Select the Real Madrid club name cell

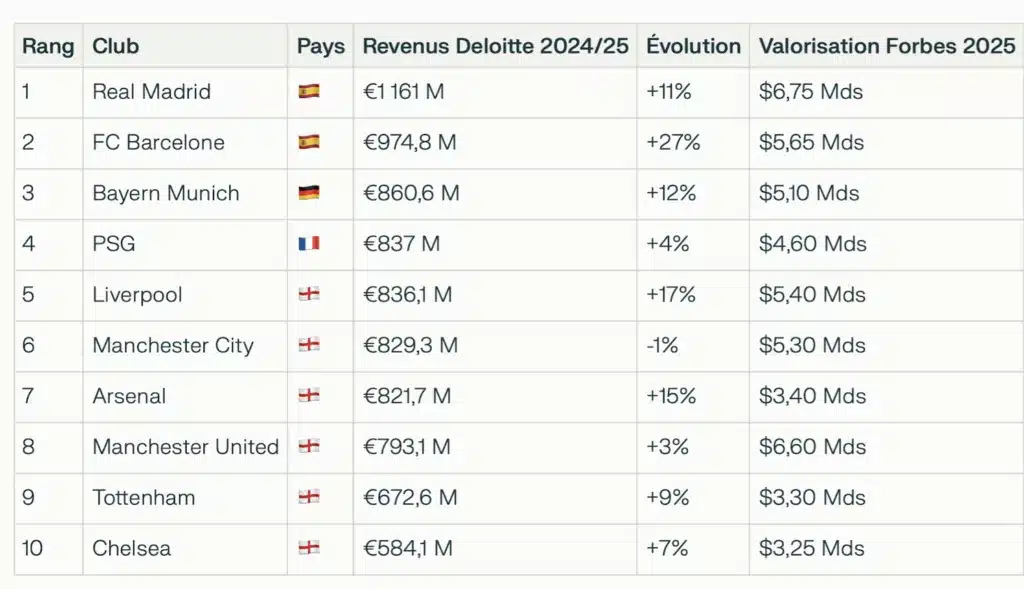click(151, 92)
